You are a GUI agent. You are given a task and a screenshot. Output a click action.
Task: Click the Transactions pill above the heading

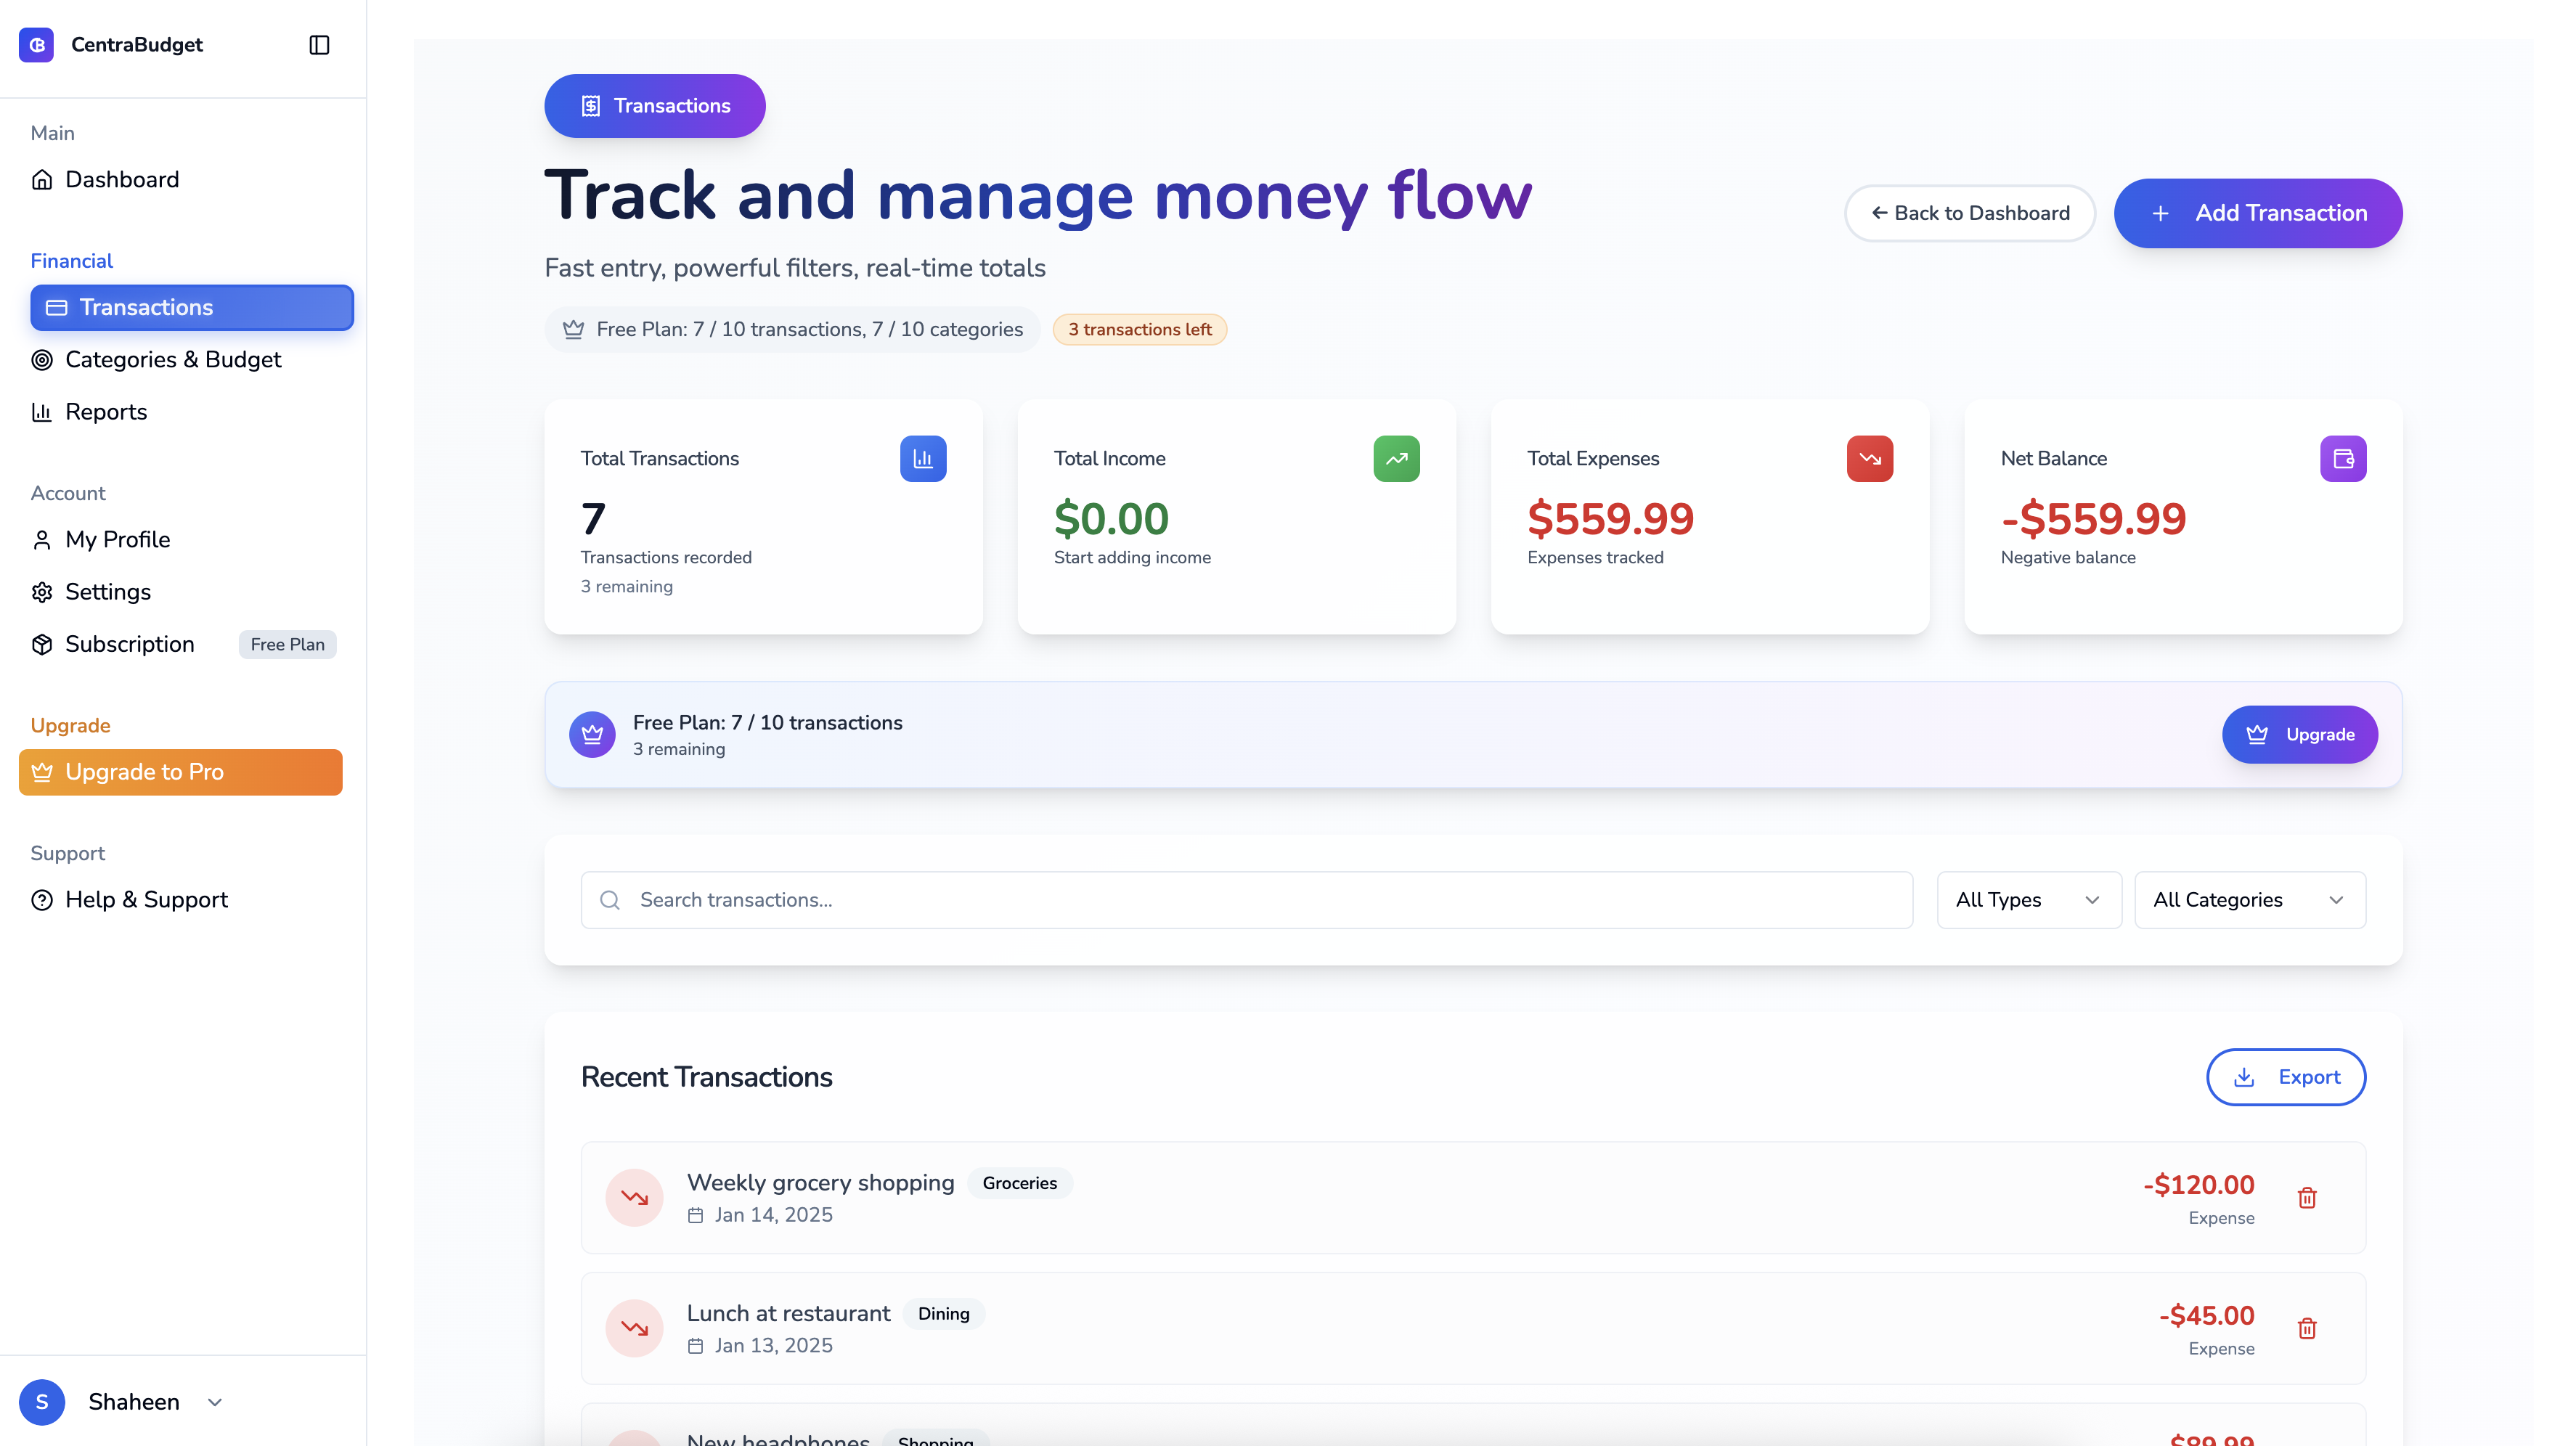pyautogui.click(x=655, y=106)
